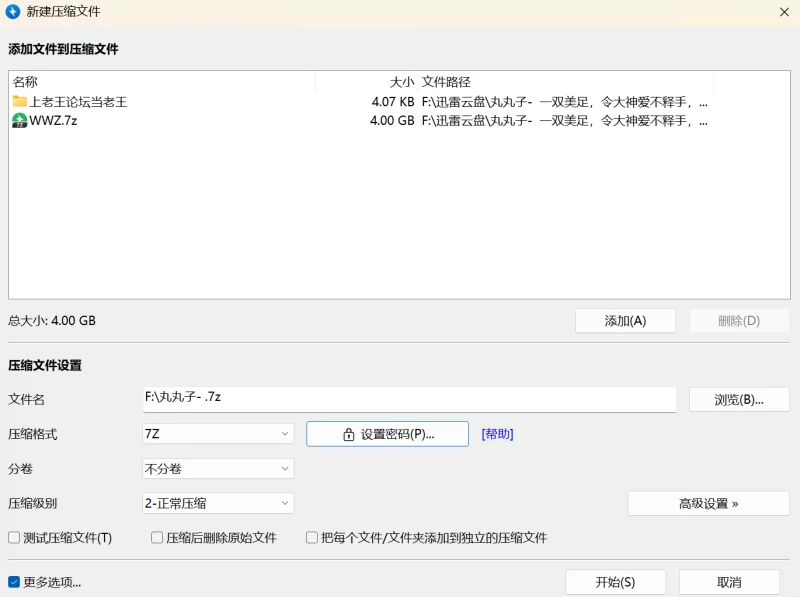Click the green archive icon beside WWZ.7z
The image size is (800, 597).
(18, 122)
